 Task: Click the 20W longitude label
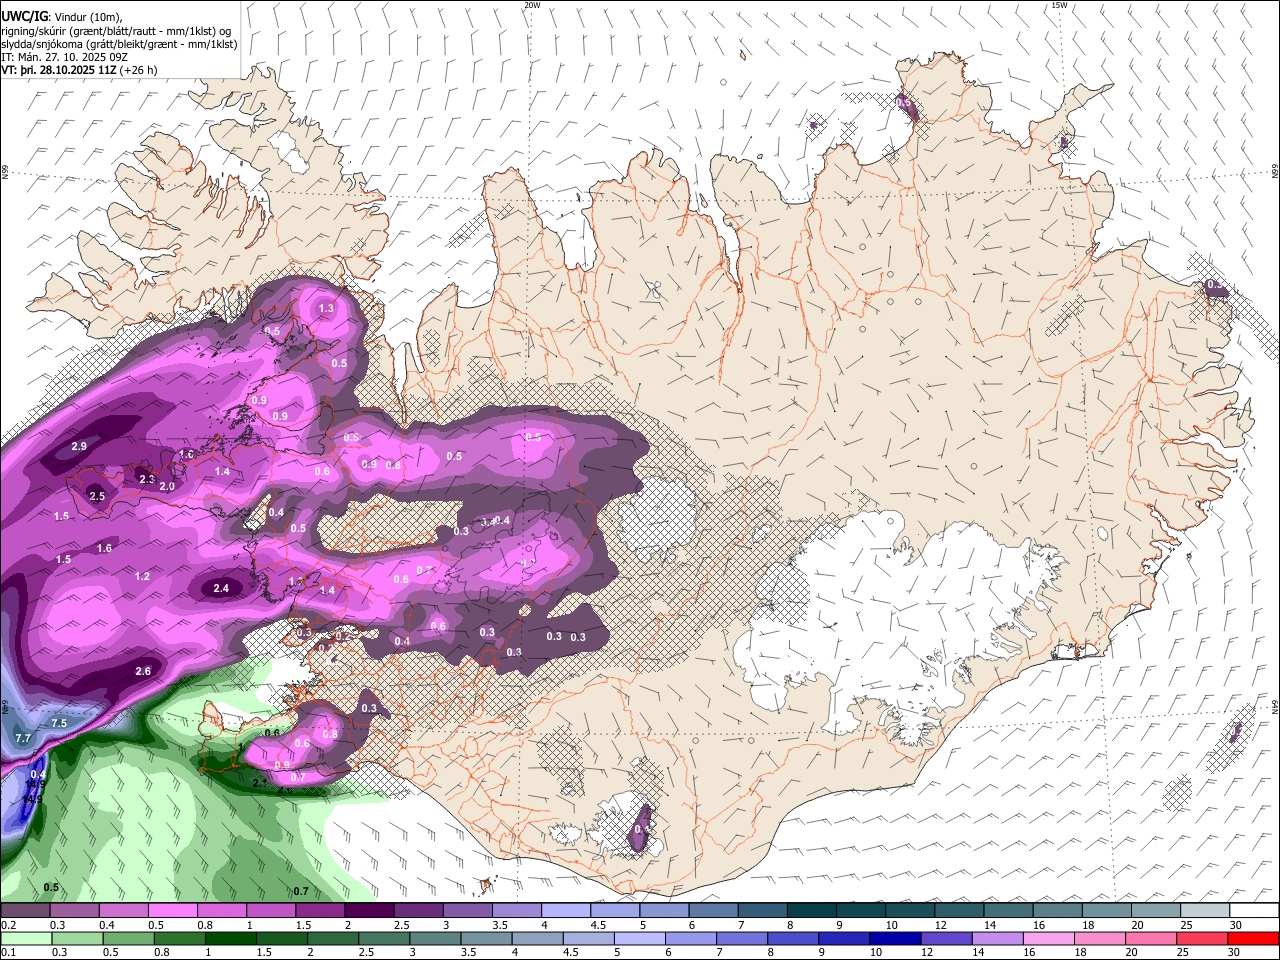(532, 5)
